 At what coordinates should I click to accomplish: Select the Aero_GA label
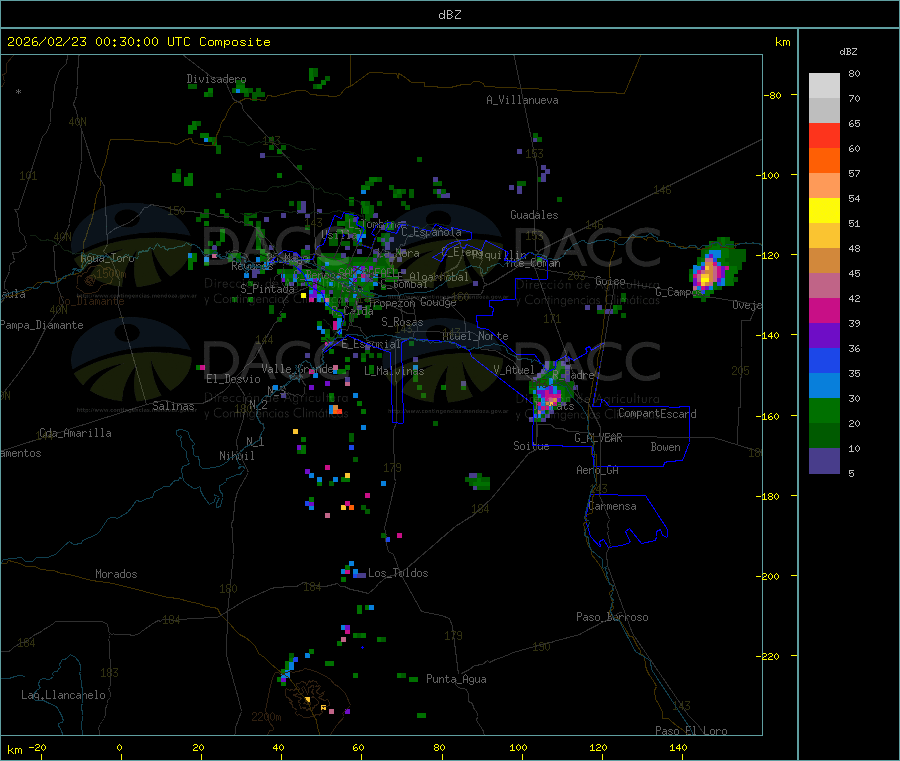(x=598, y=470)
